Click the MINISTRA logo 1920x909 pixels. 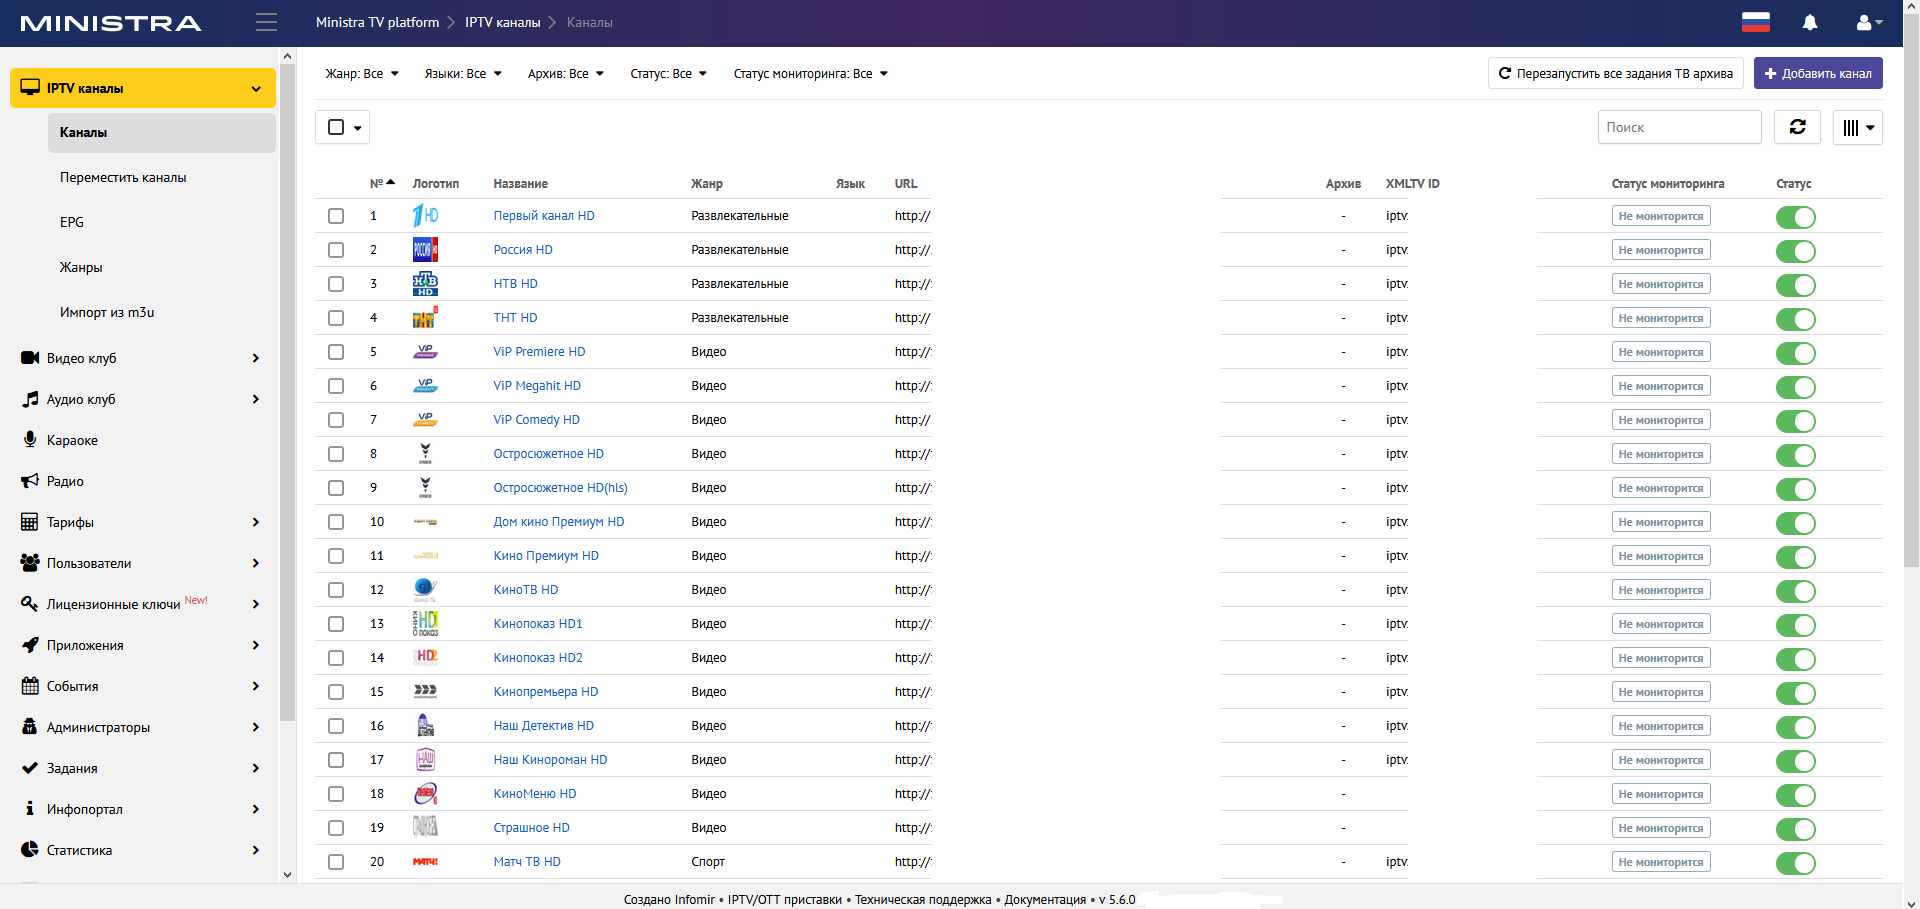pyautogui.click(x=110, y=23)
